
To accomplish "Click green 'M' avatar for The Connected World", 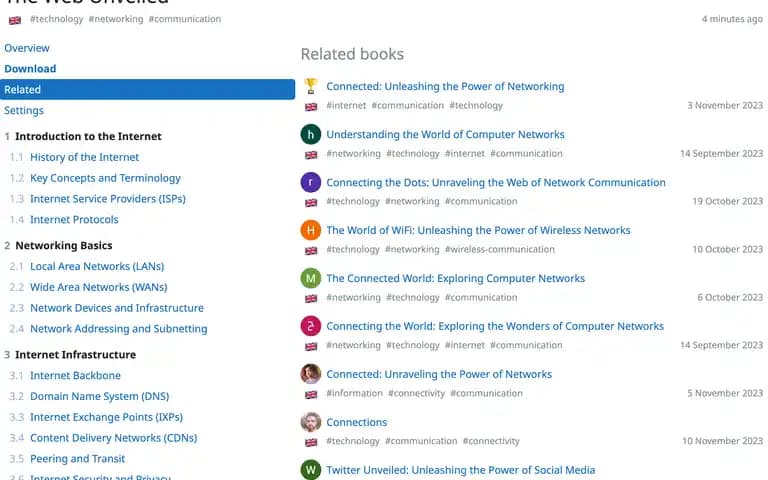I will pos(311,278).
